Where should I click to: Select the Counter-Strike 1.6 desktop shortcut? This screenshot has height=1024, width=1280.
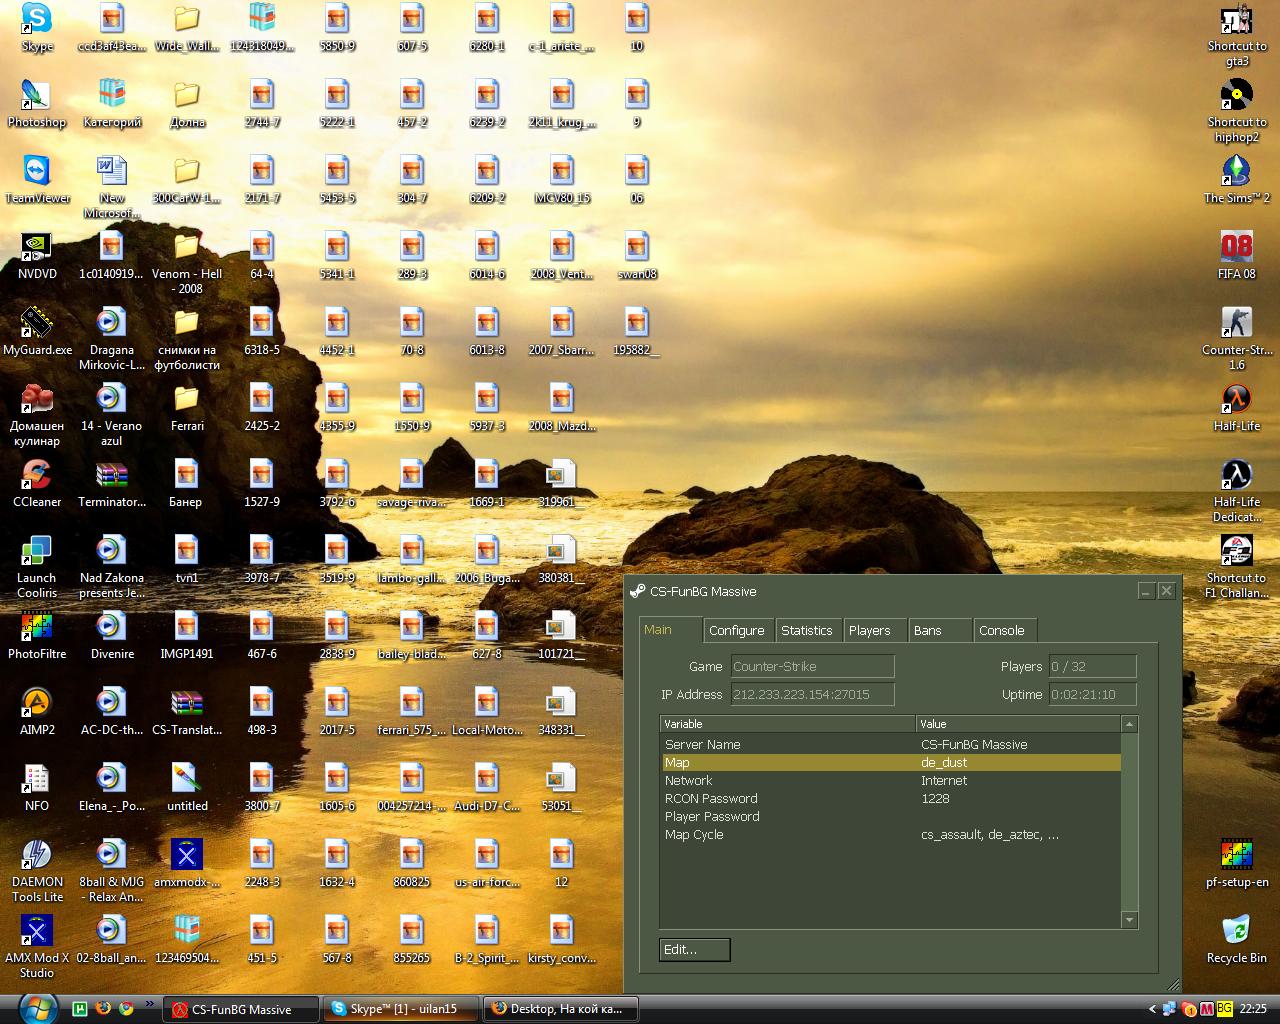[1237, 339]
